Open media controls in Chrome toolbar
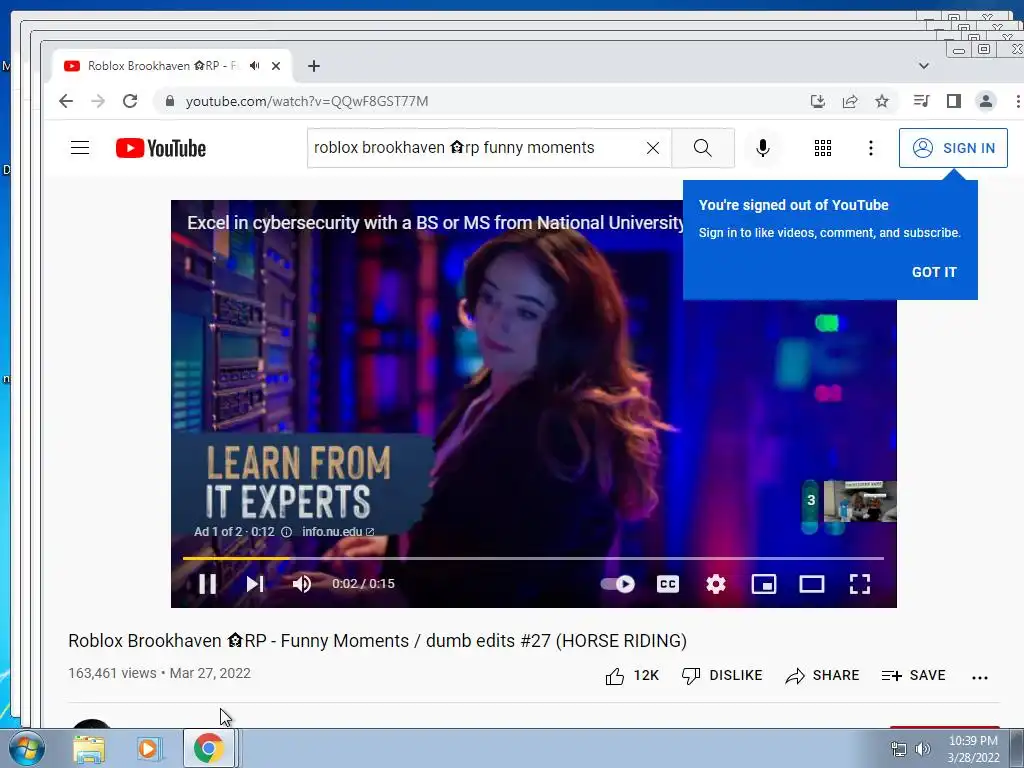This screenshot has width=1024, height=768. tap(921, 101)
